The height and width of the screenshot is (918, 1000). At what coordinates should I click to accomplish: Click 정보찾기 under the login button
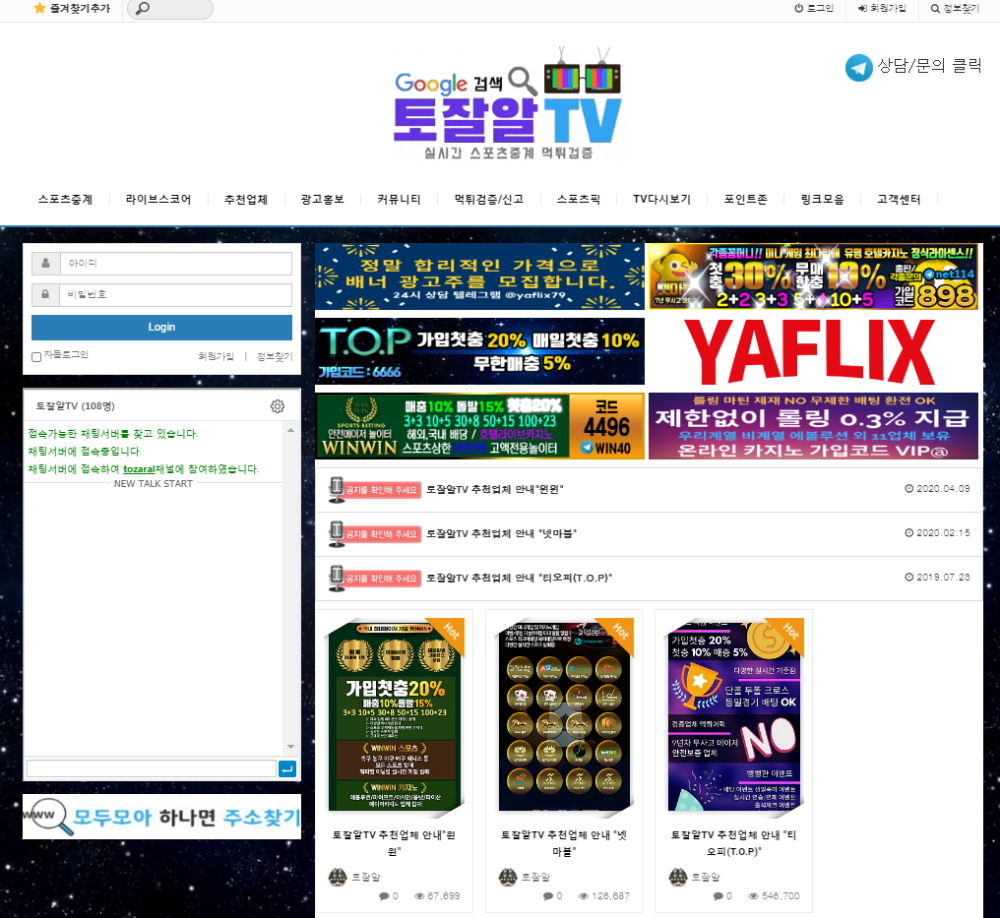(x=274, y=356)
